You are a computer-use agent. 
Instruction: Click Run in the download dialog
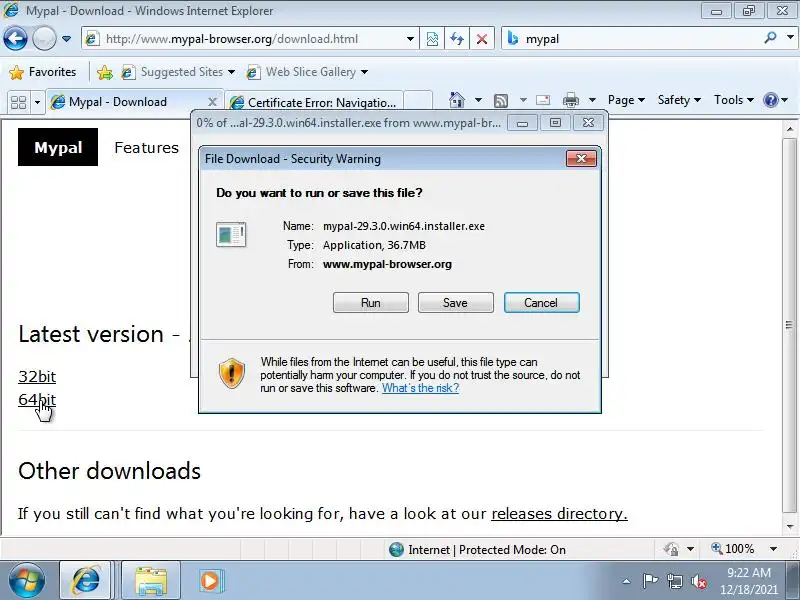point(370,303)
